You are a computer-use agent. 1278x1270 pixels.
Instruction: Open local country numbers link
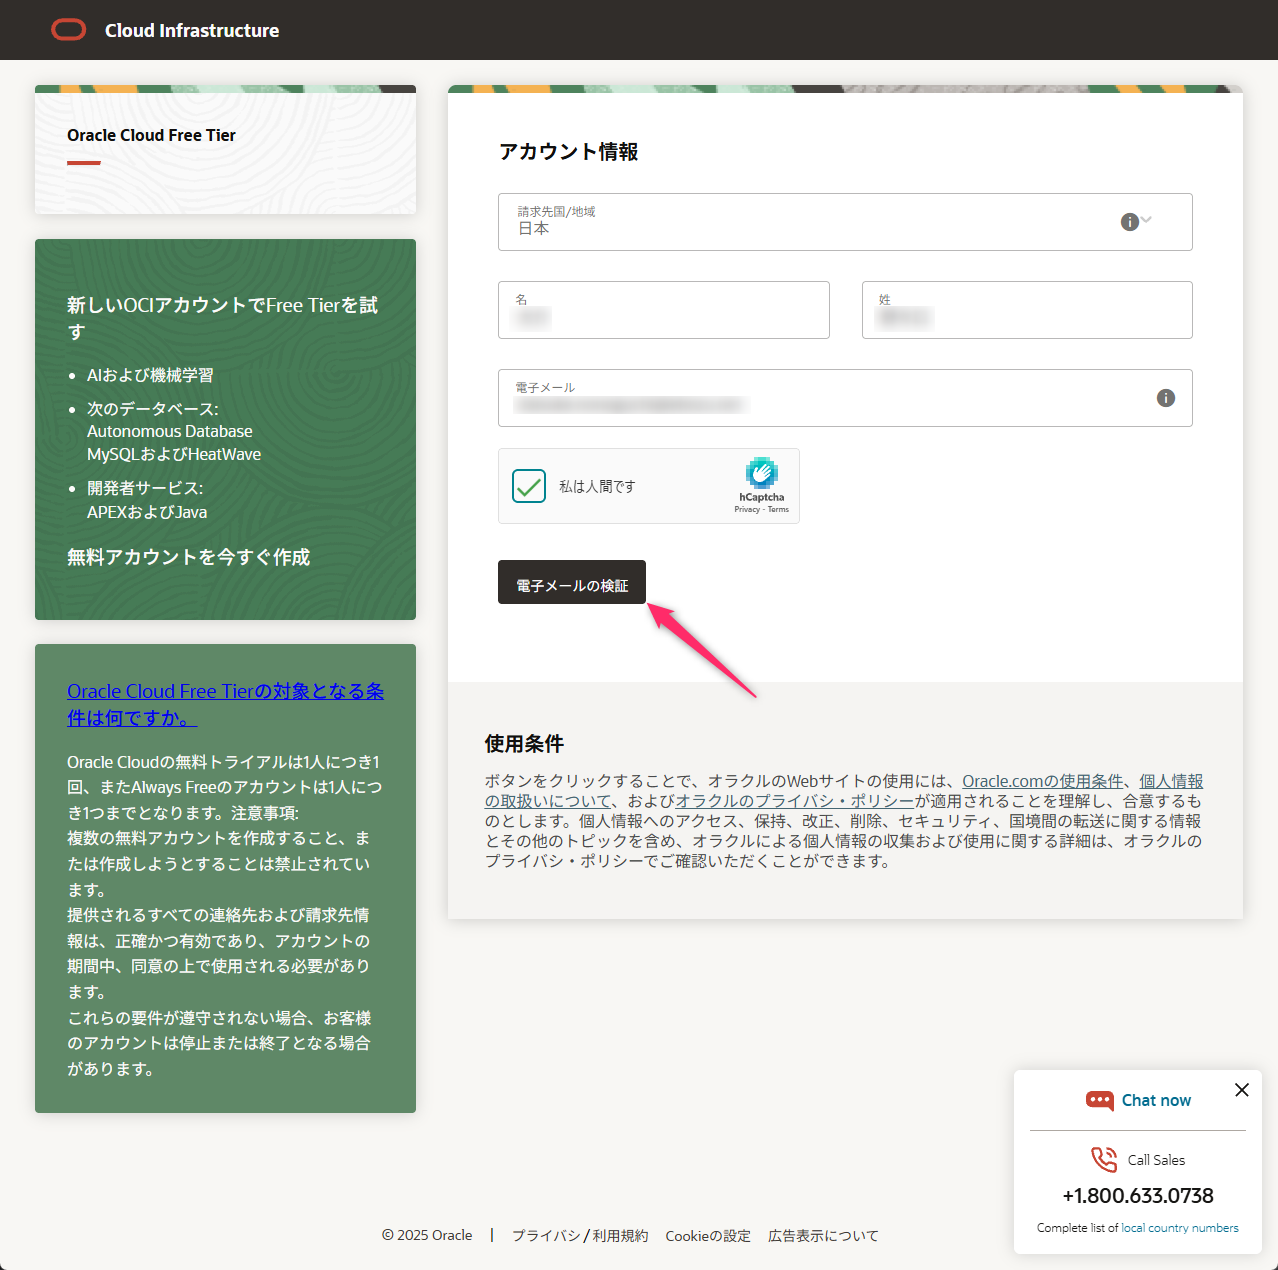[1180, 1228]
